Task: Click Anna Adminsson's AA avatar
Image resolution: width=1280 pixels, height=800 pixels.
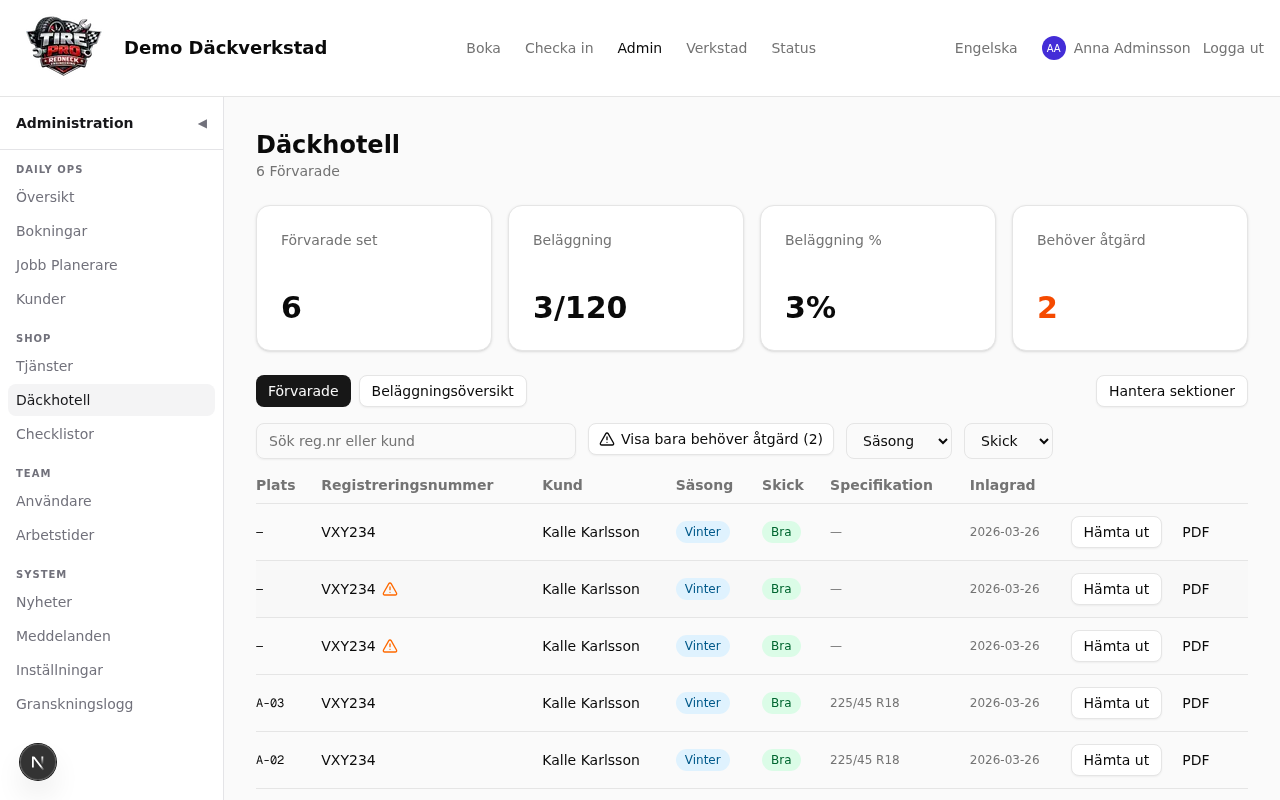Action: coord(1053,48)
